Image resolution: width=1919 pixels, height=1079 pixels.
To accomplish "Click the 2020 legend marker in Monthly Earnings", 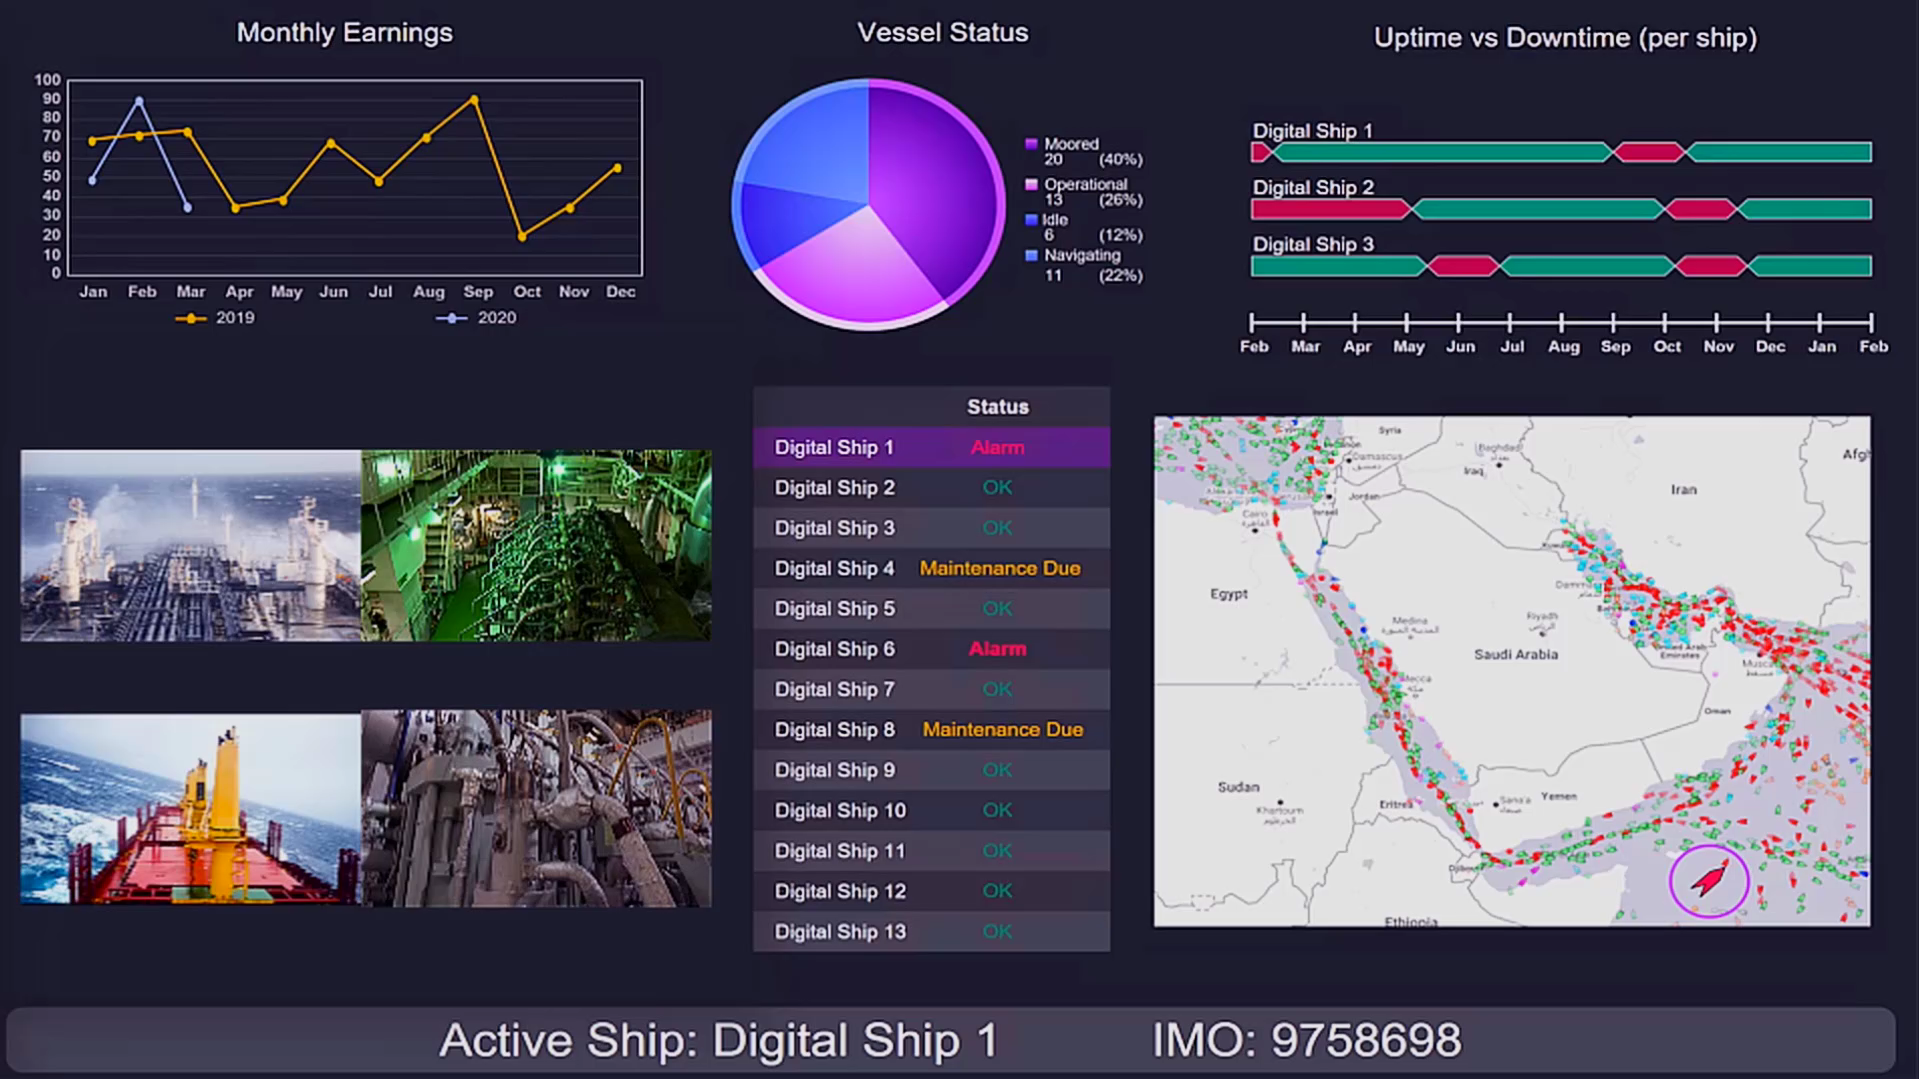I will click(451, 318).
